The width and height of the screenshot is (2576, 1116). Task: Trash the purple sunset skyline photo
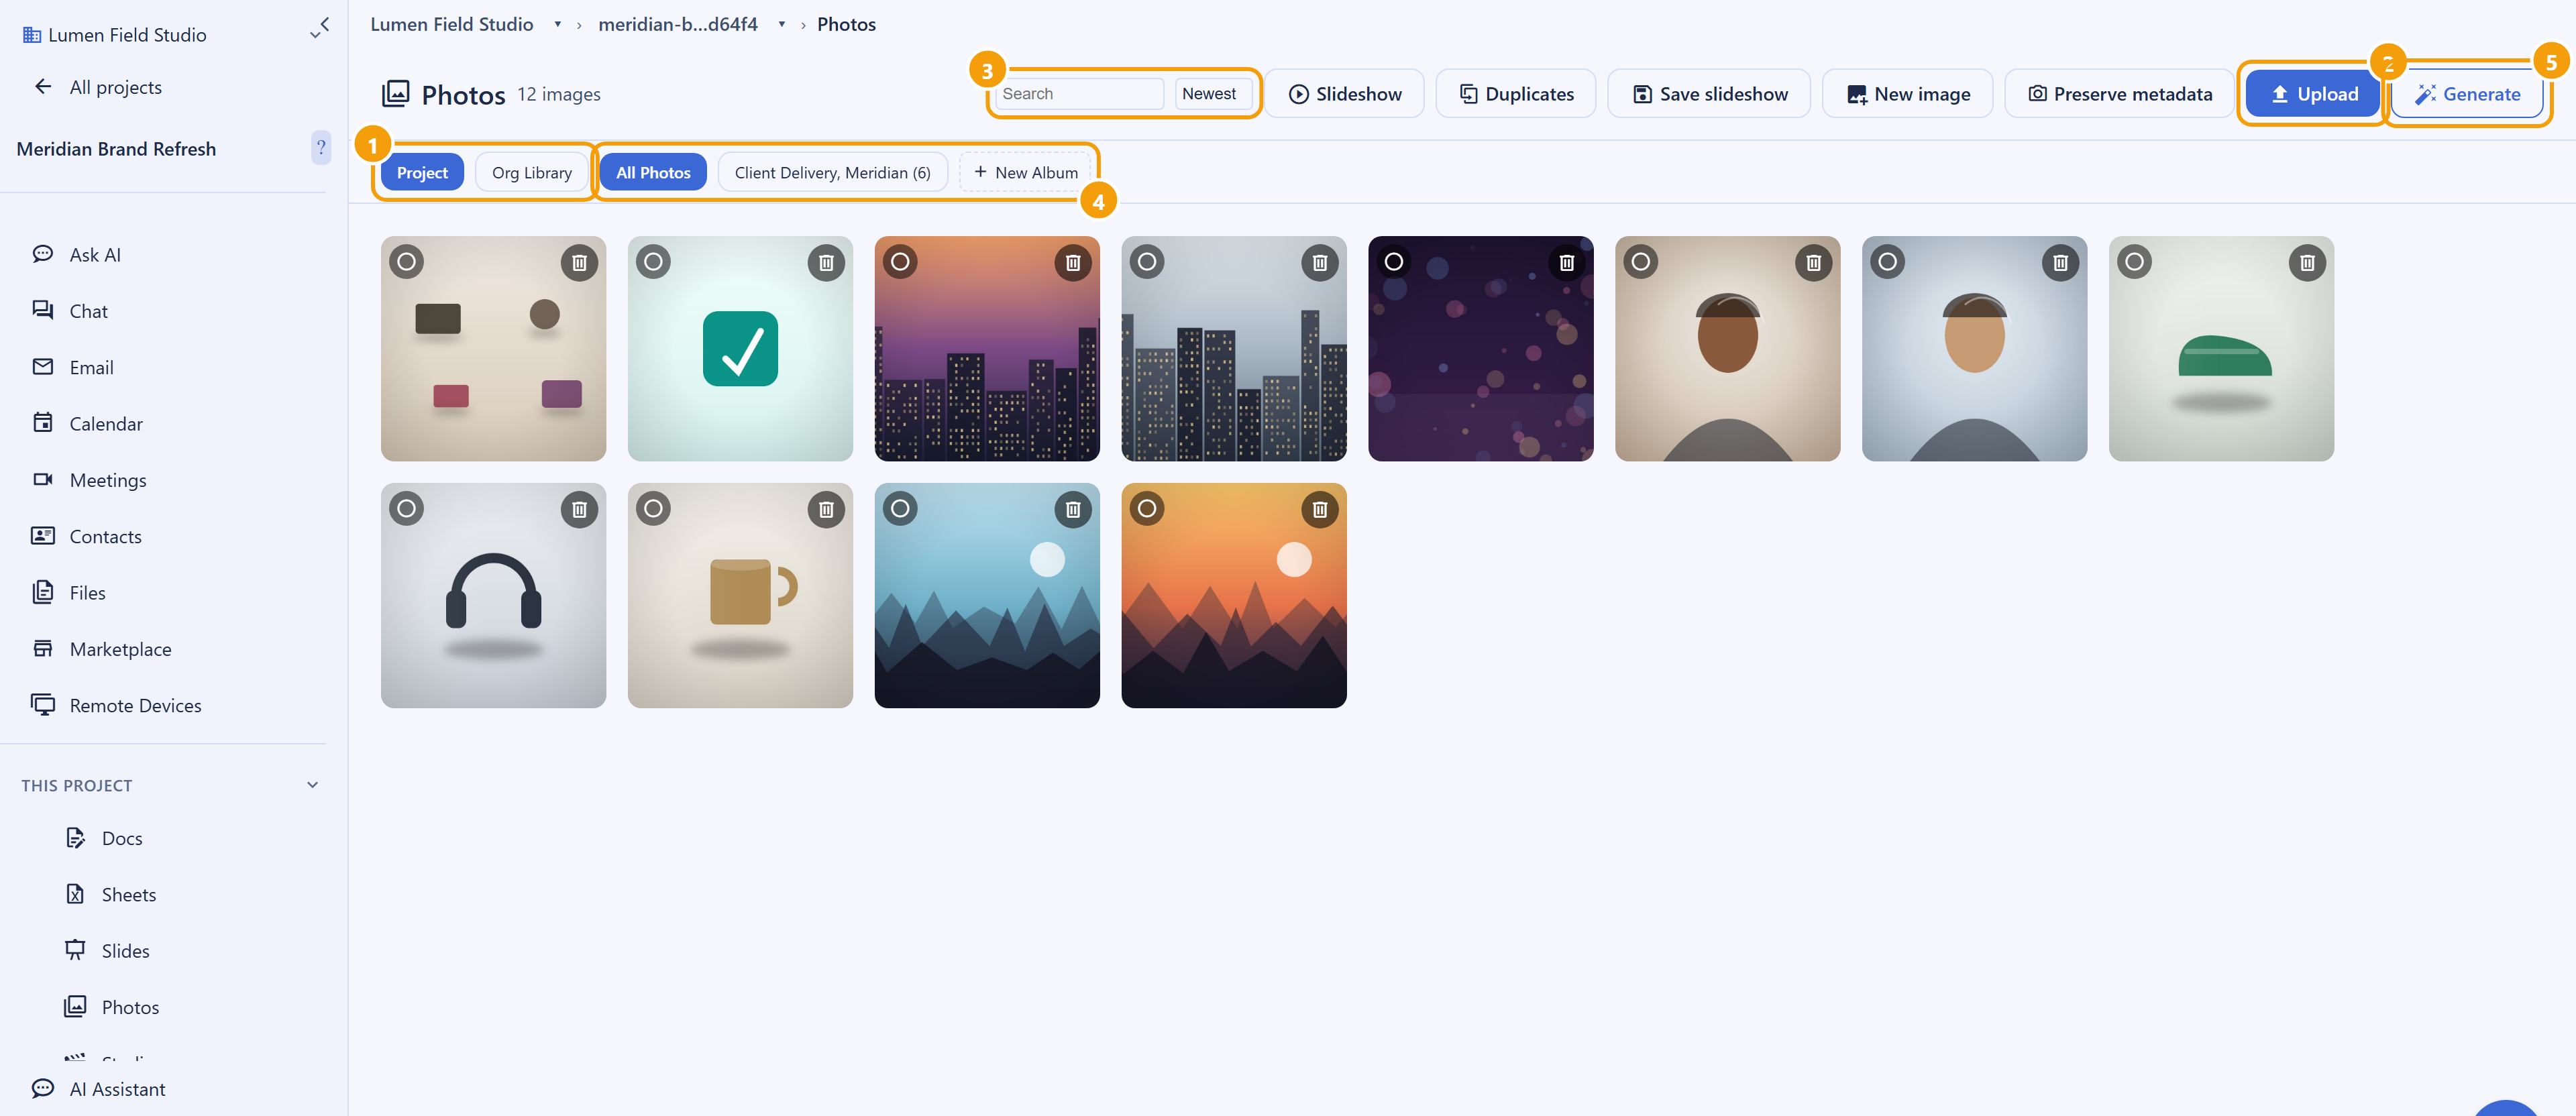pyautogui.click(x=1073, y=262)
